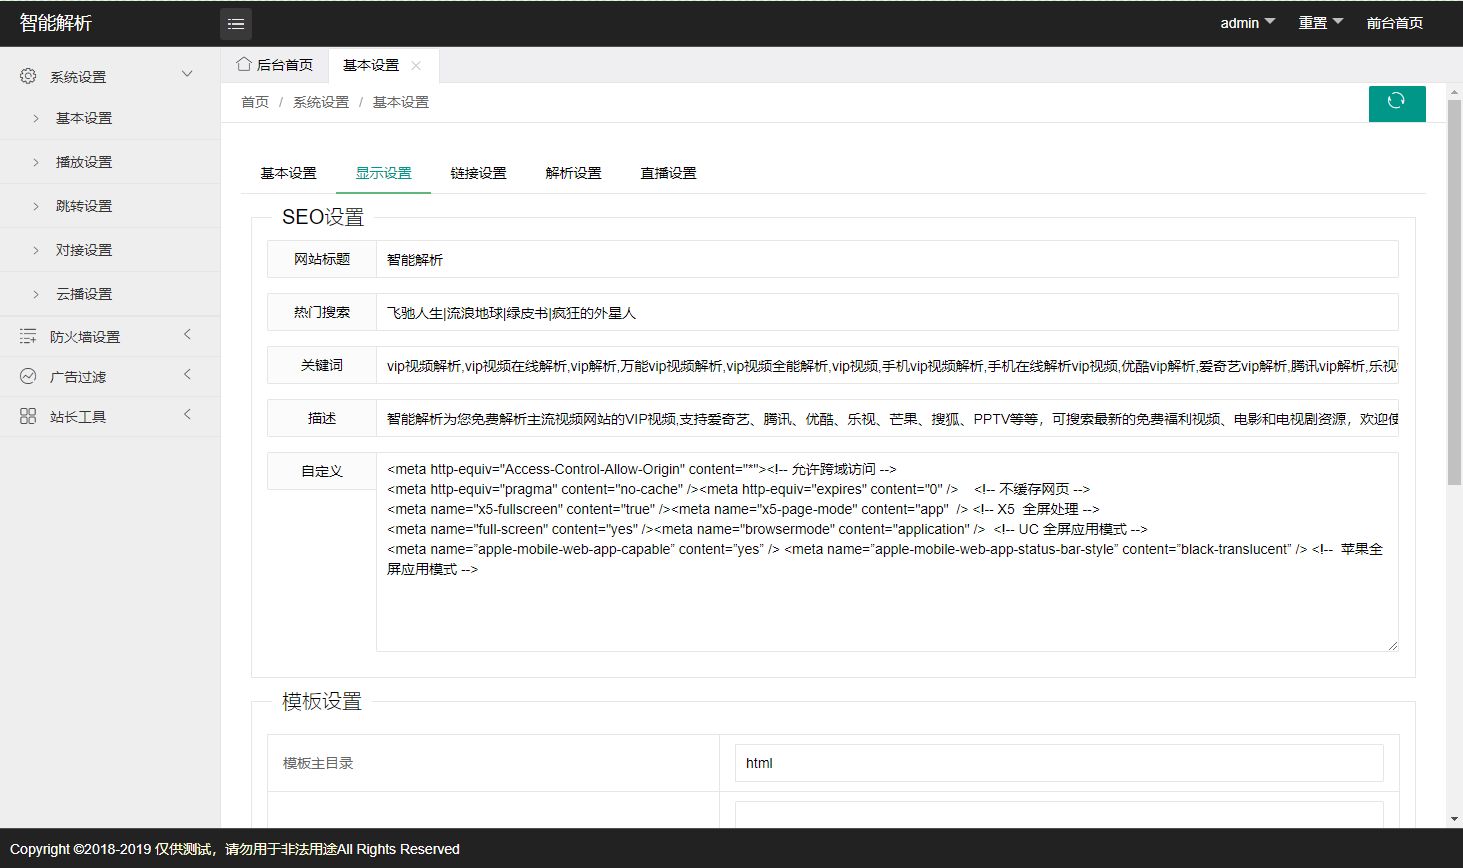The height and width of the screenshot is (868, 1463).
Task: Click the 模板主目录 label text
Action: (x=318, y=763)
